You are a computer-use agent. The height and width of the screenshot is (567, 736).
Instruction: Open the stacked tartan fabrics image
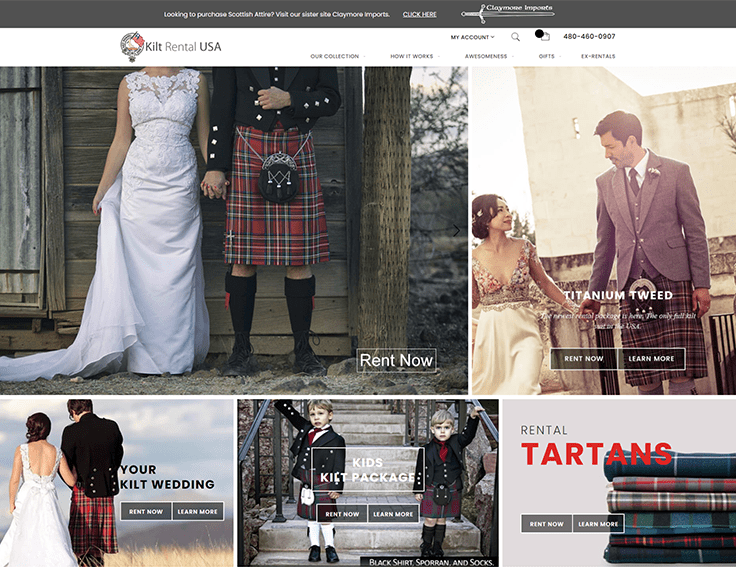(670, 509)
